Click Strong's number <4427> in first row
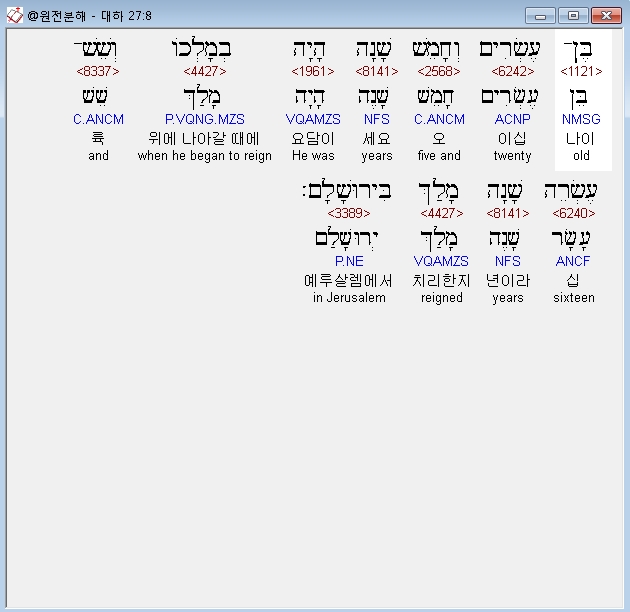Image resolution: width=630 pixels, height=612 pixels. (x=205, y=72)
